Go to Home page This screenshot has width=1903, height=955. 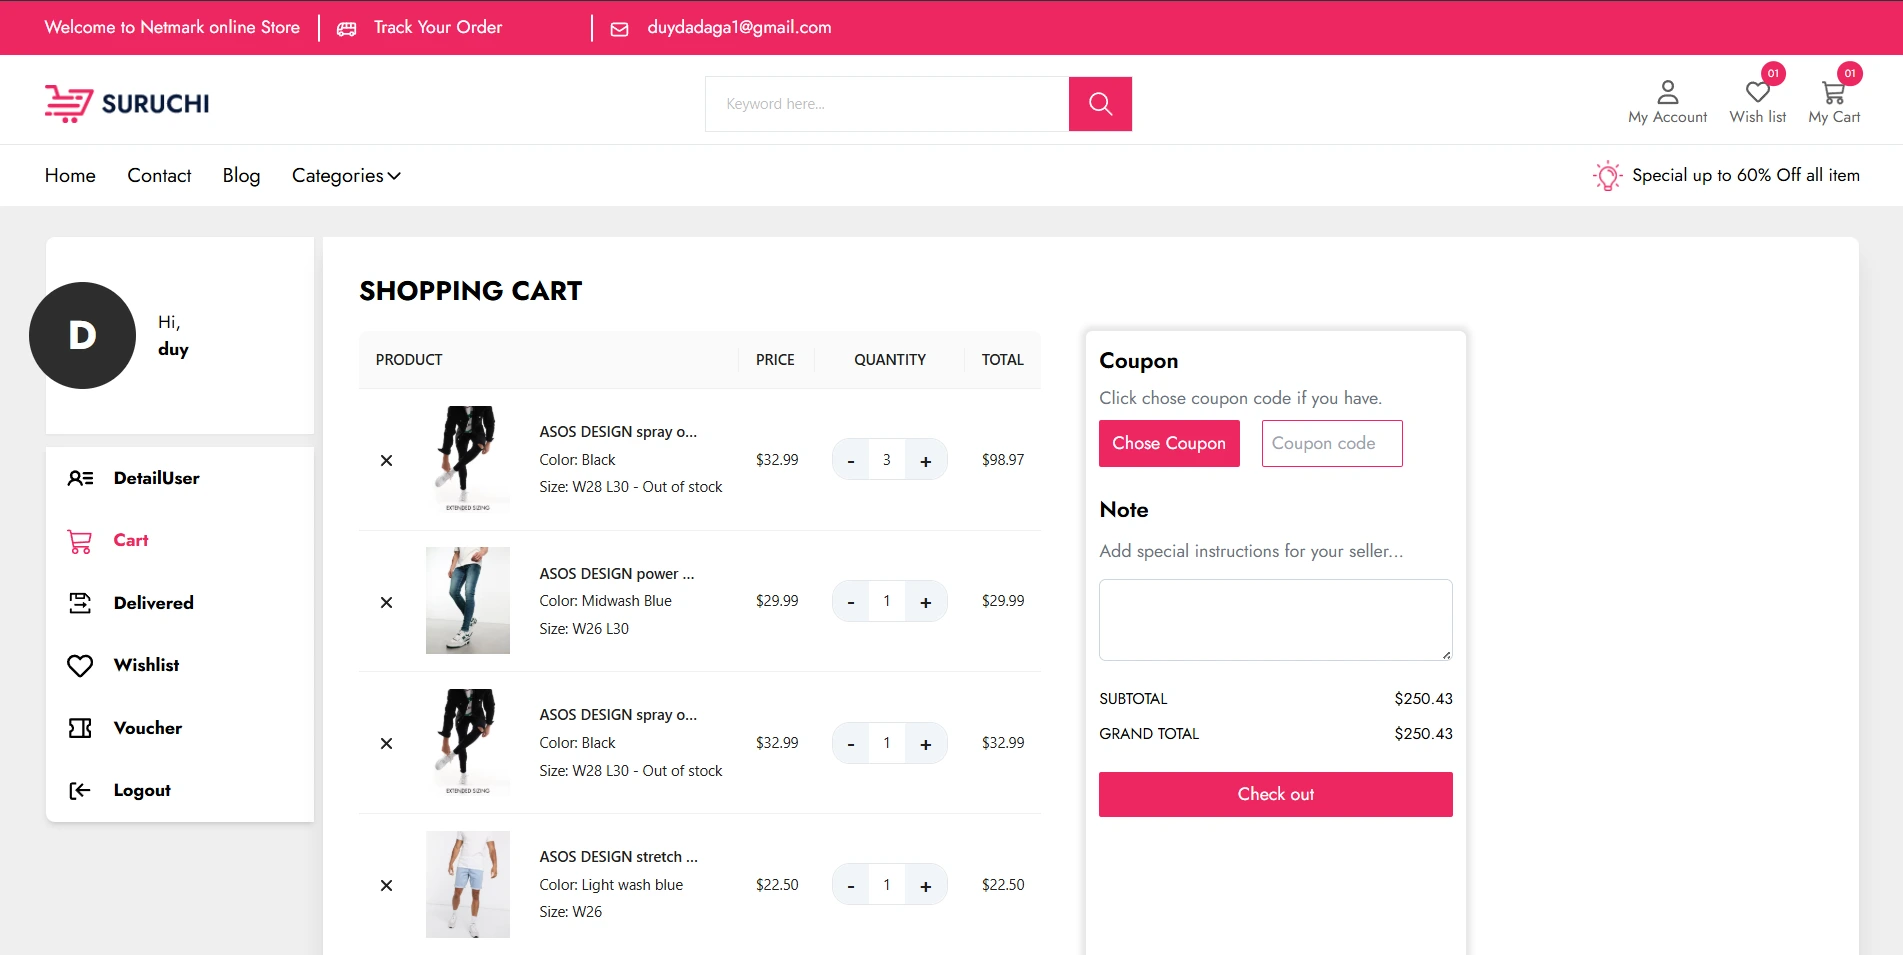click(x=70, y=176)
